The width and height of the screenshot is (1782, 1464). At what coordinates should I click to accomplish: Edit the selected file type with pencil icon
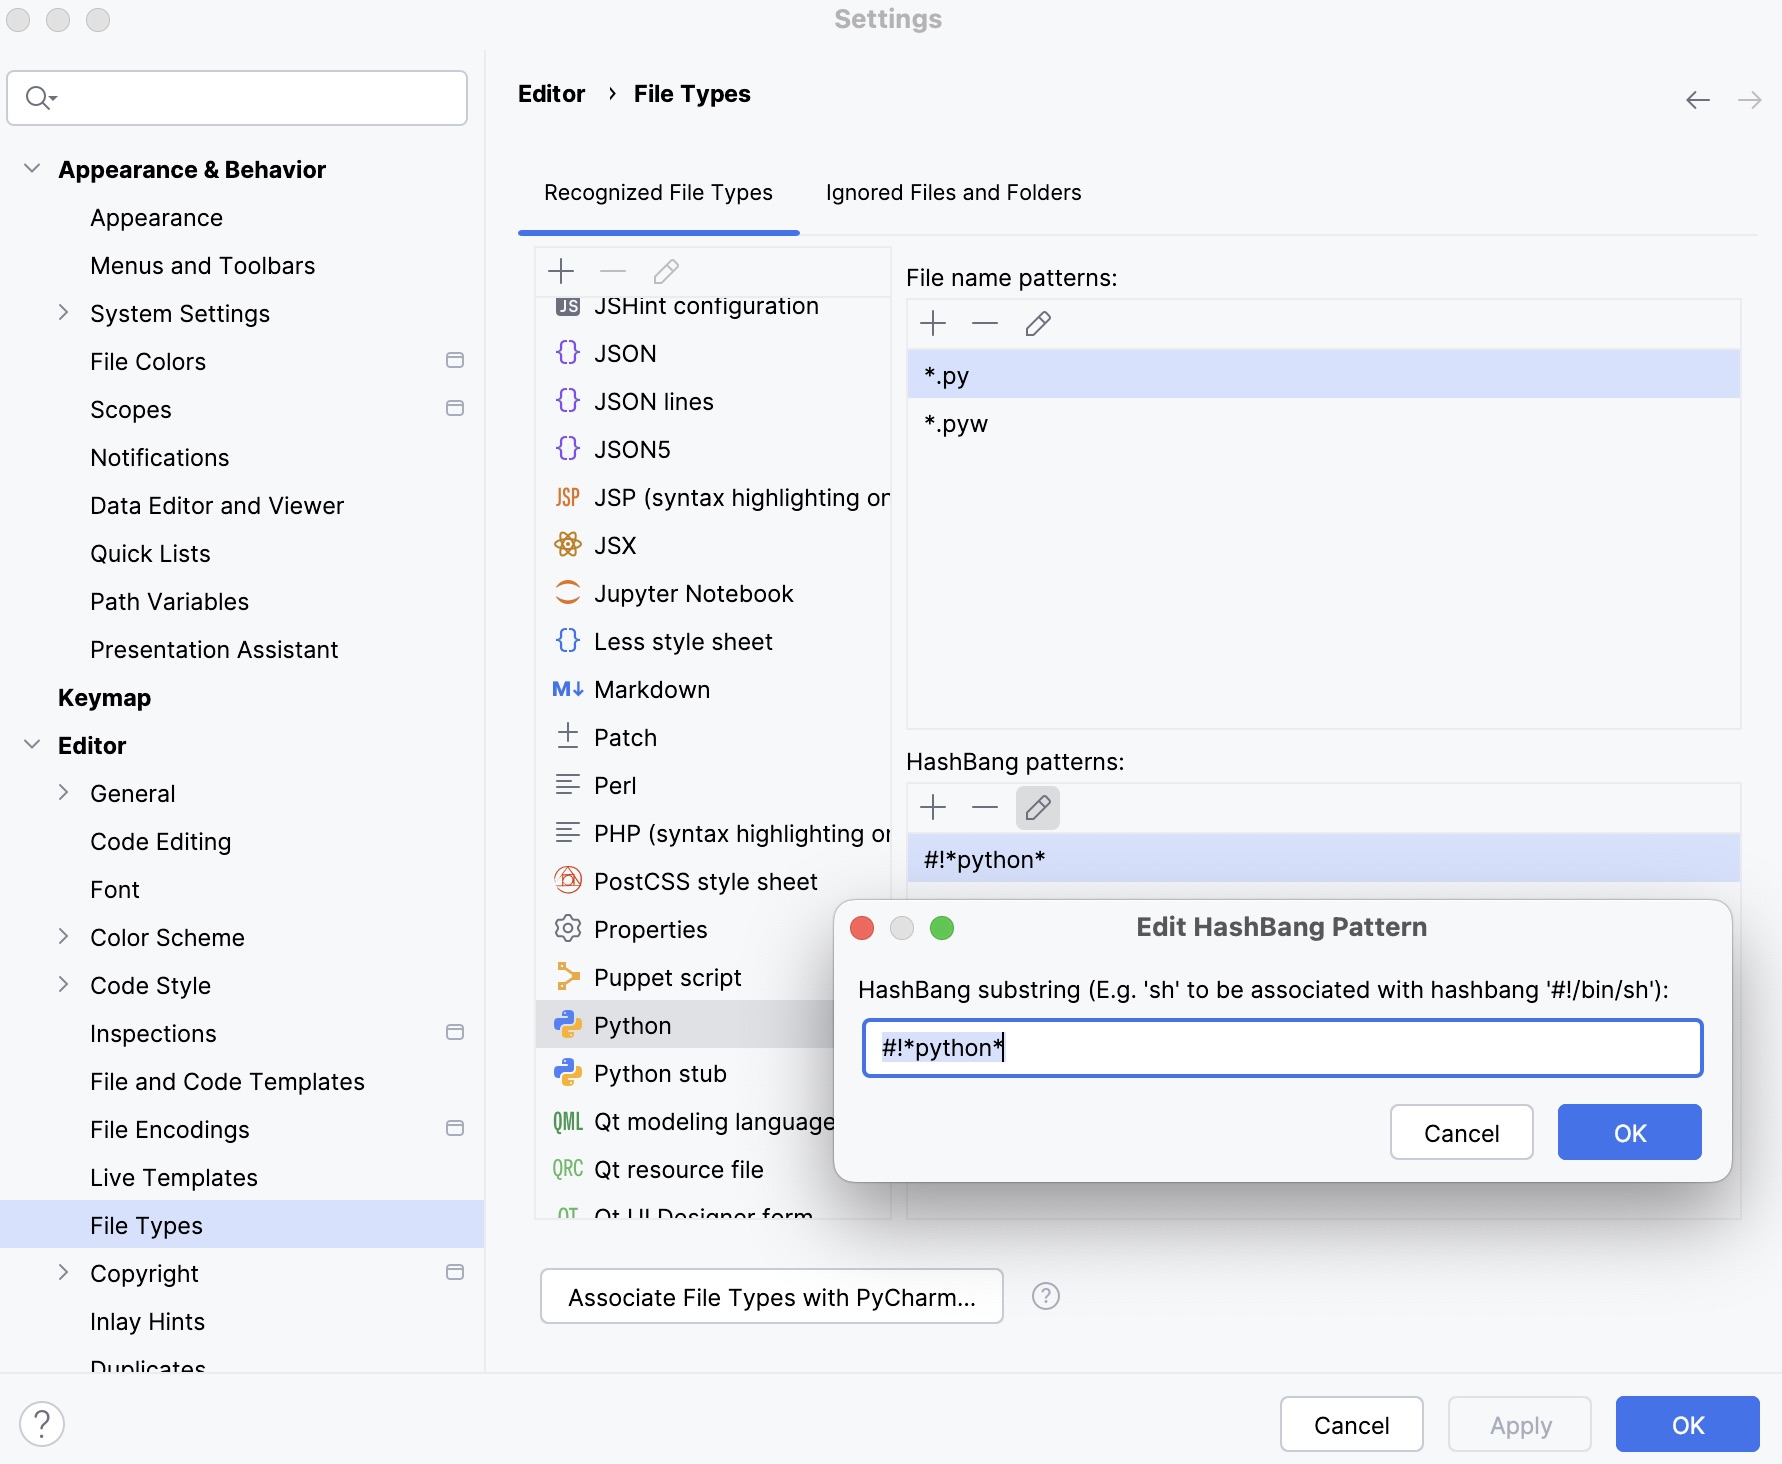tap(665, 271)
